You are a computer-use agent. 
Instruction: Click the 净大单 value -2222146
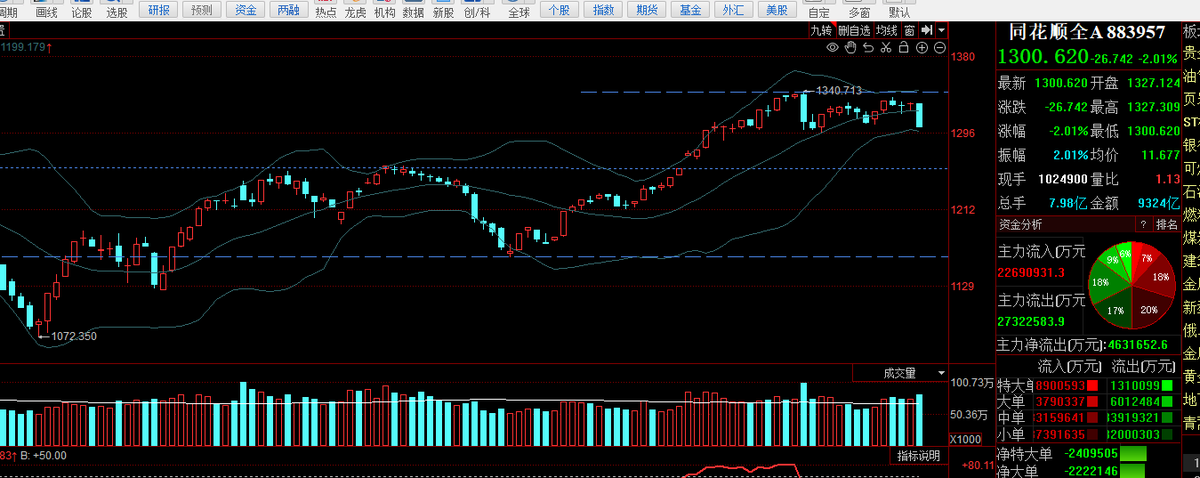[x=1091, y=471]
